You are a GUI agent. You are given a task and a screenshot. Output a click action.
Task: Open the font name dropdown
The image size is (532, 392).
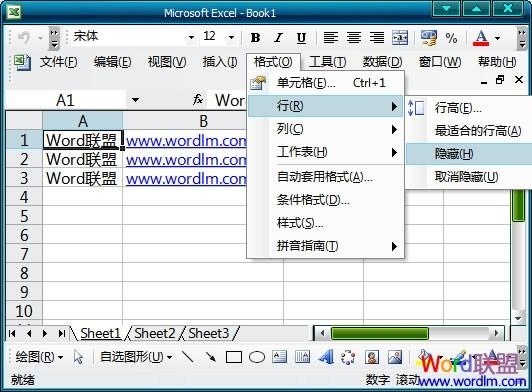(191, 37)
